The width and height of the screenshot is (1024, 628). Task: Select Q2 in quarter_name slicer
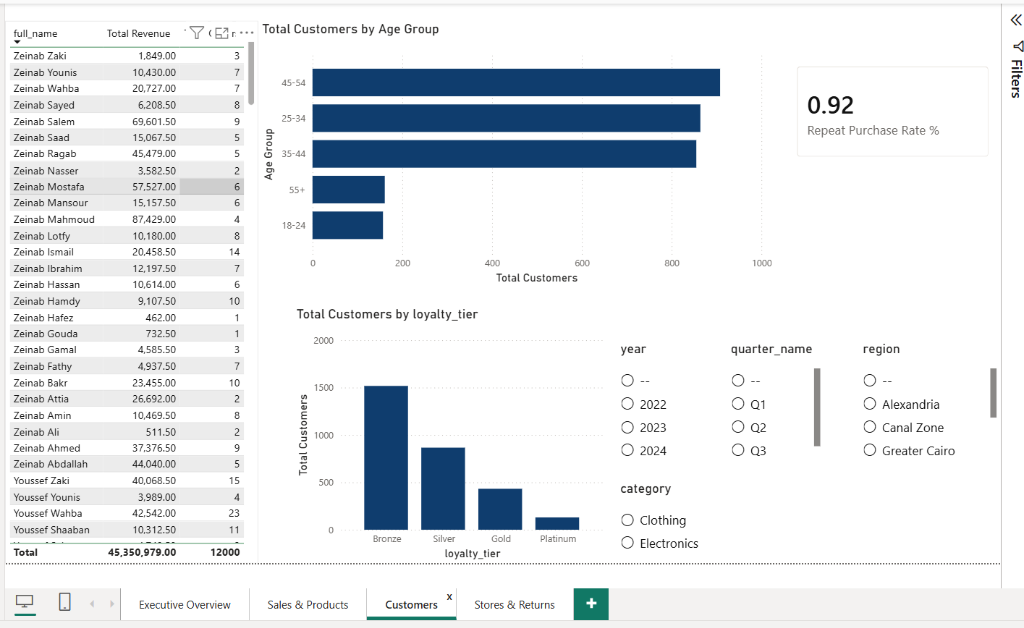pyautogui.click(x=738, y=427)
